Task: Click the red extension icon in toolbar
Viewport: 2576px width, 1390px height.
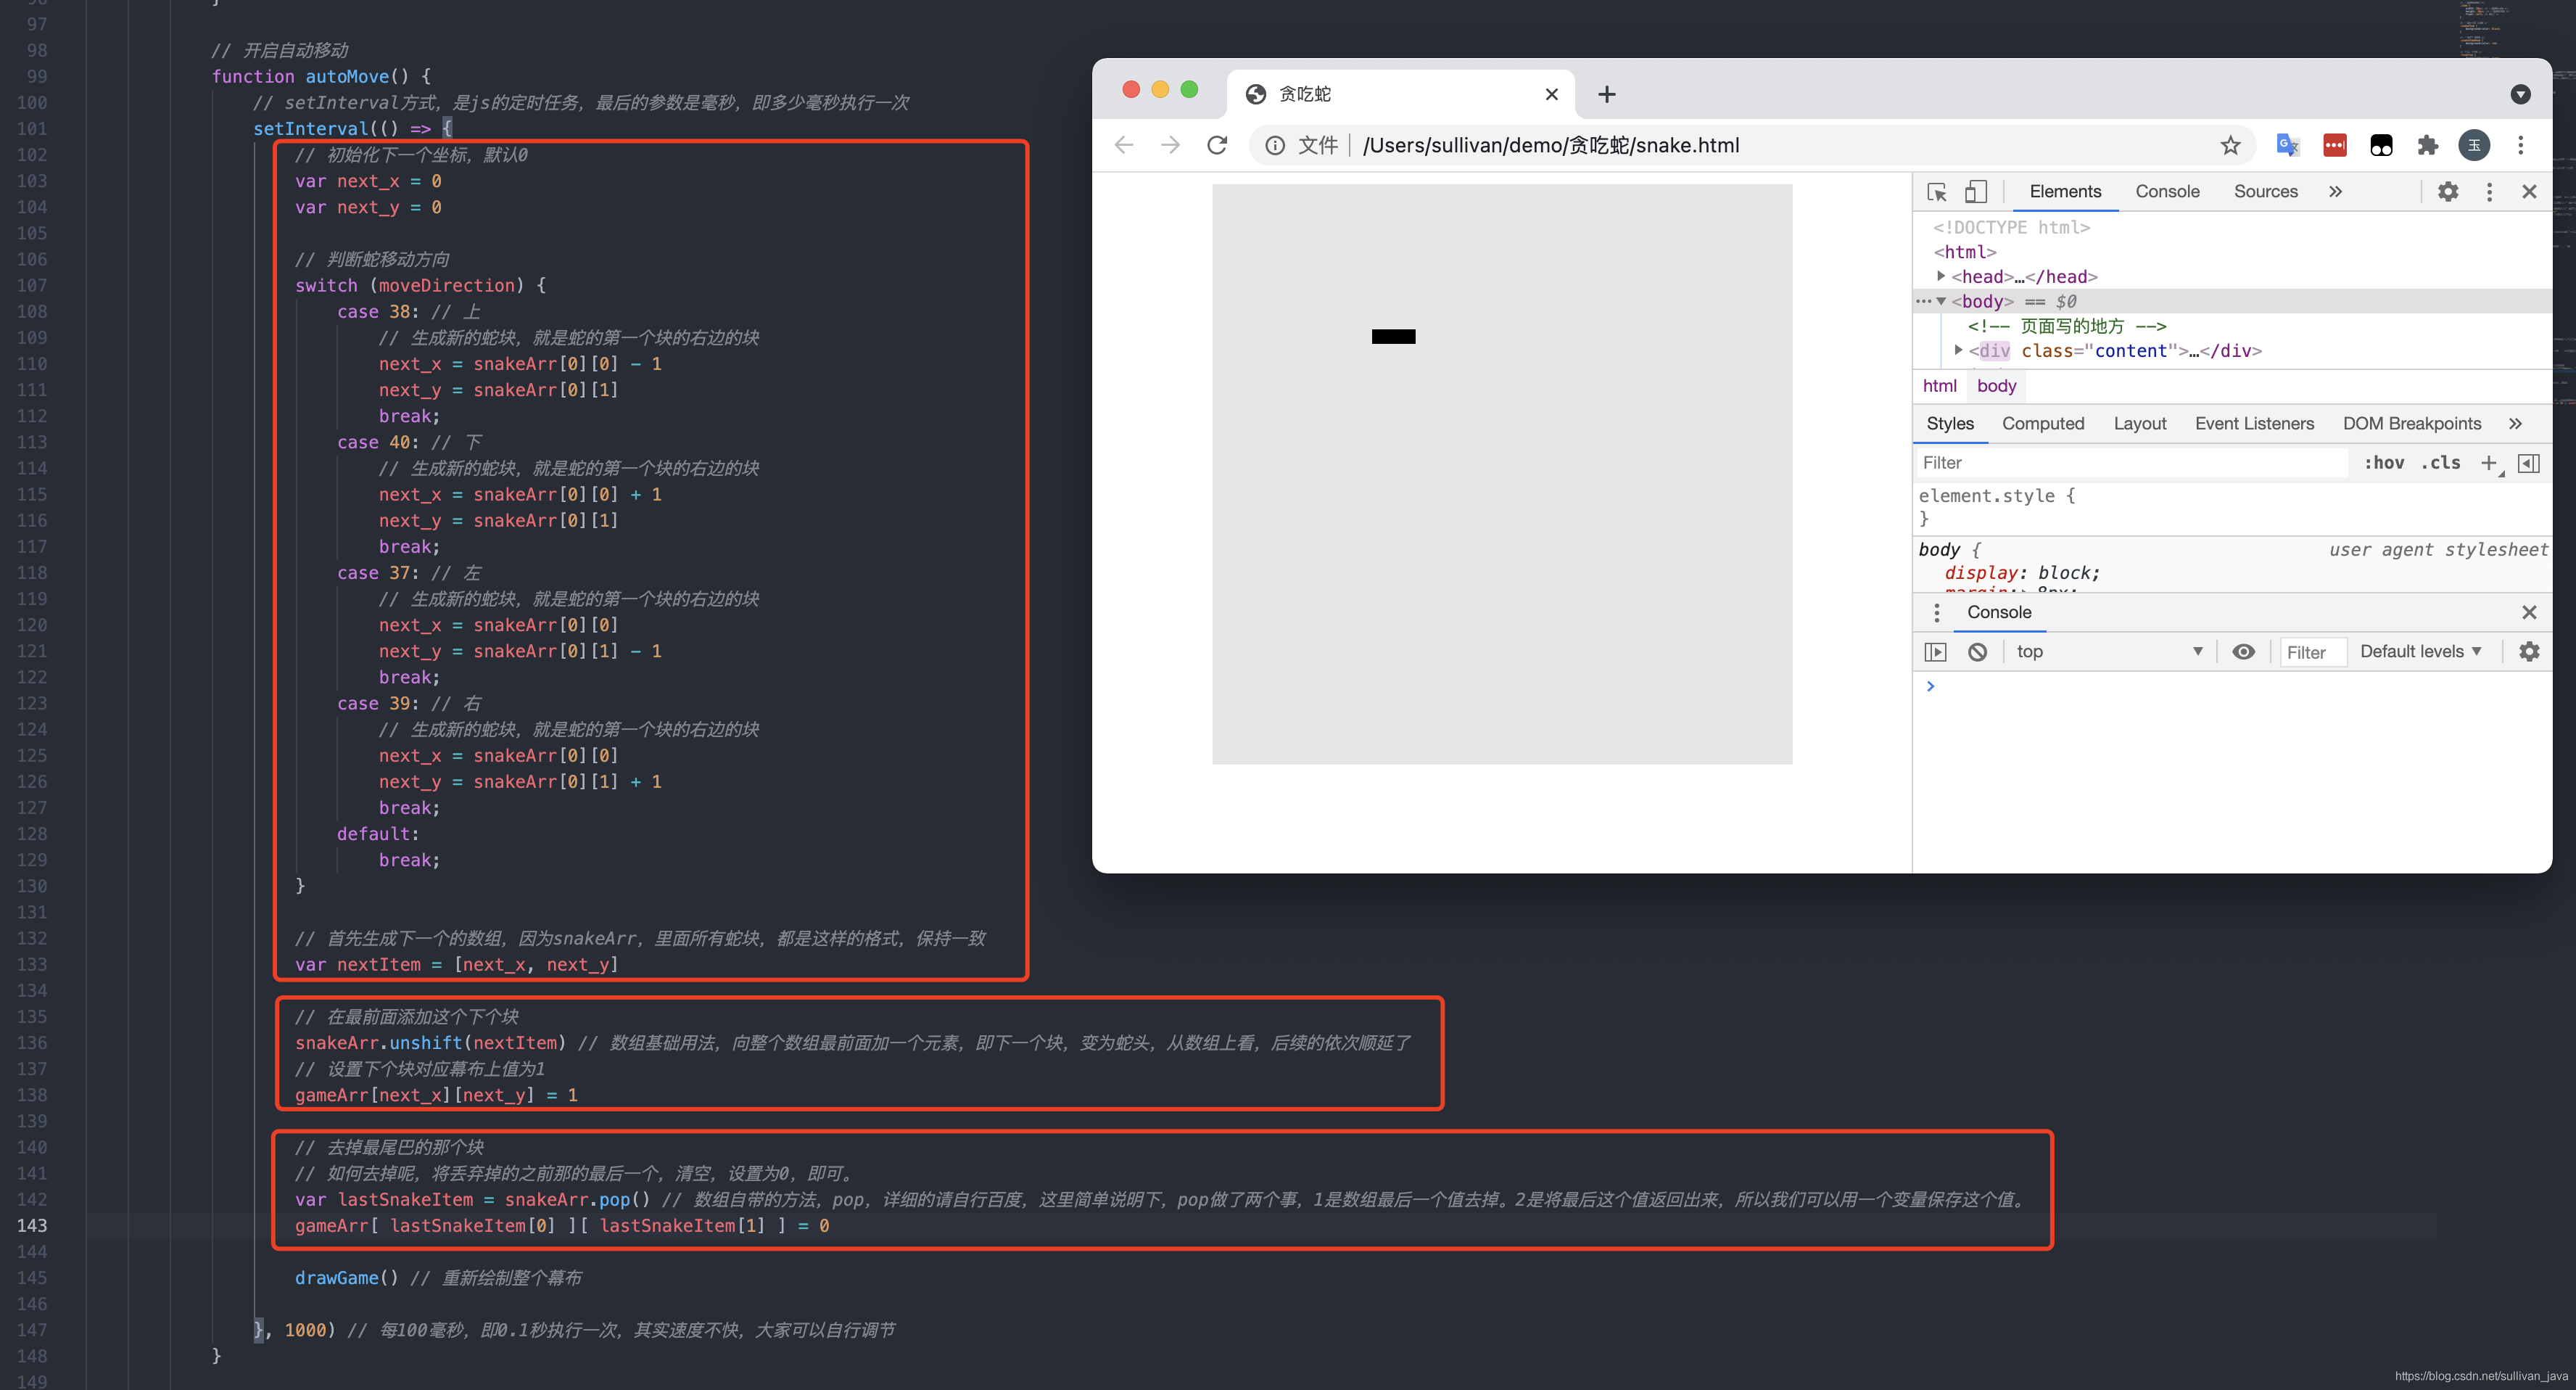Action: pos(2334,145)
